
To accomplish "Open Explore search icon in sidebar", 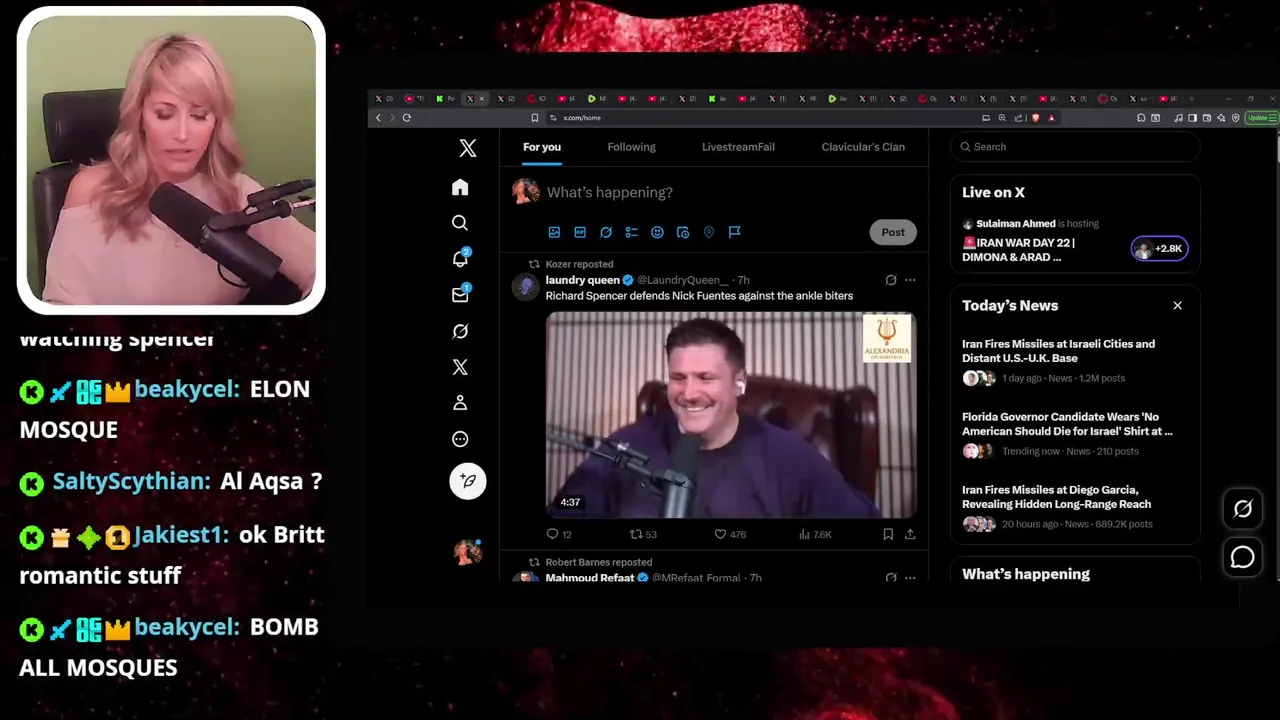I will coord(460,223).
